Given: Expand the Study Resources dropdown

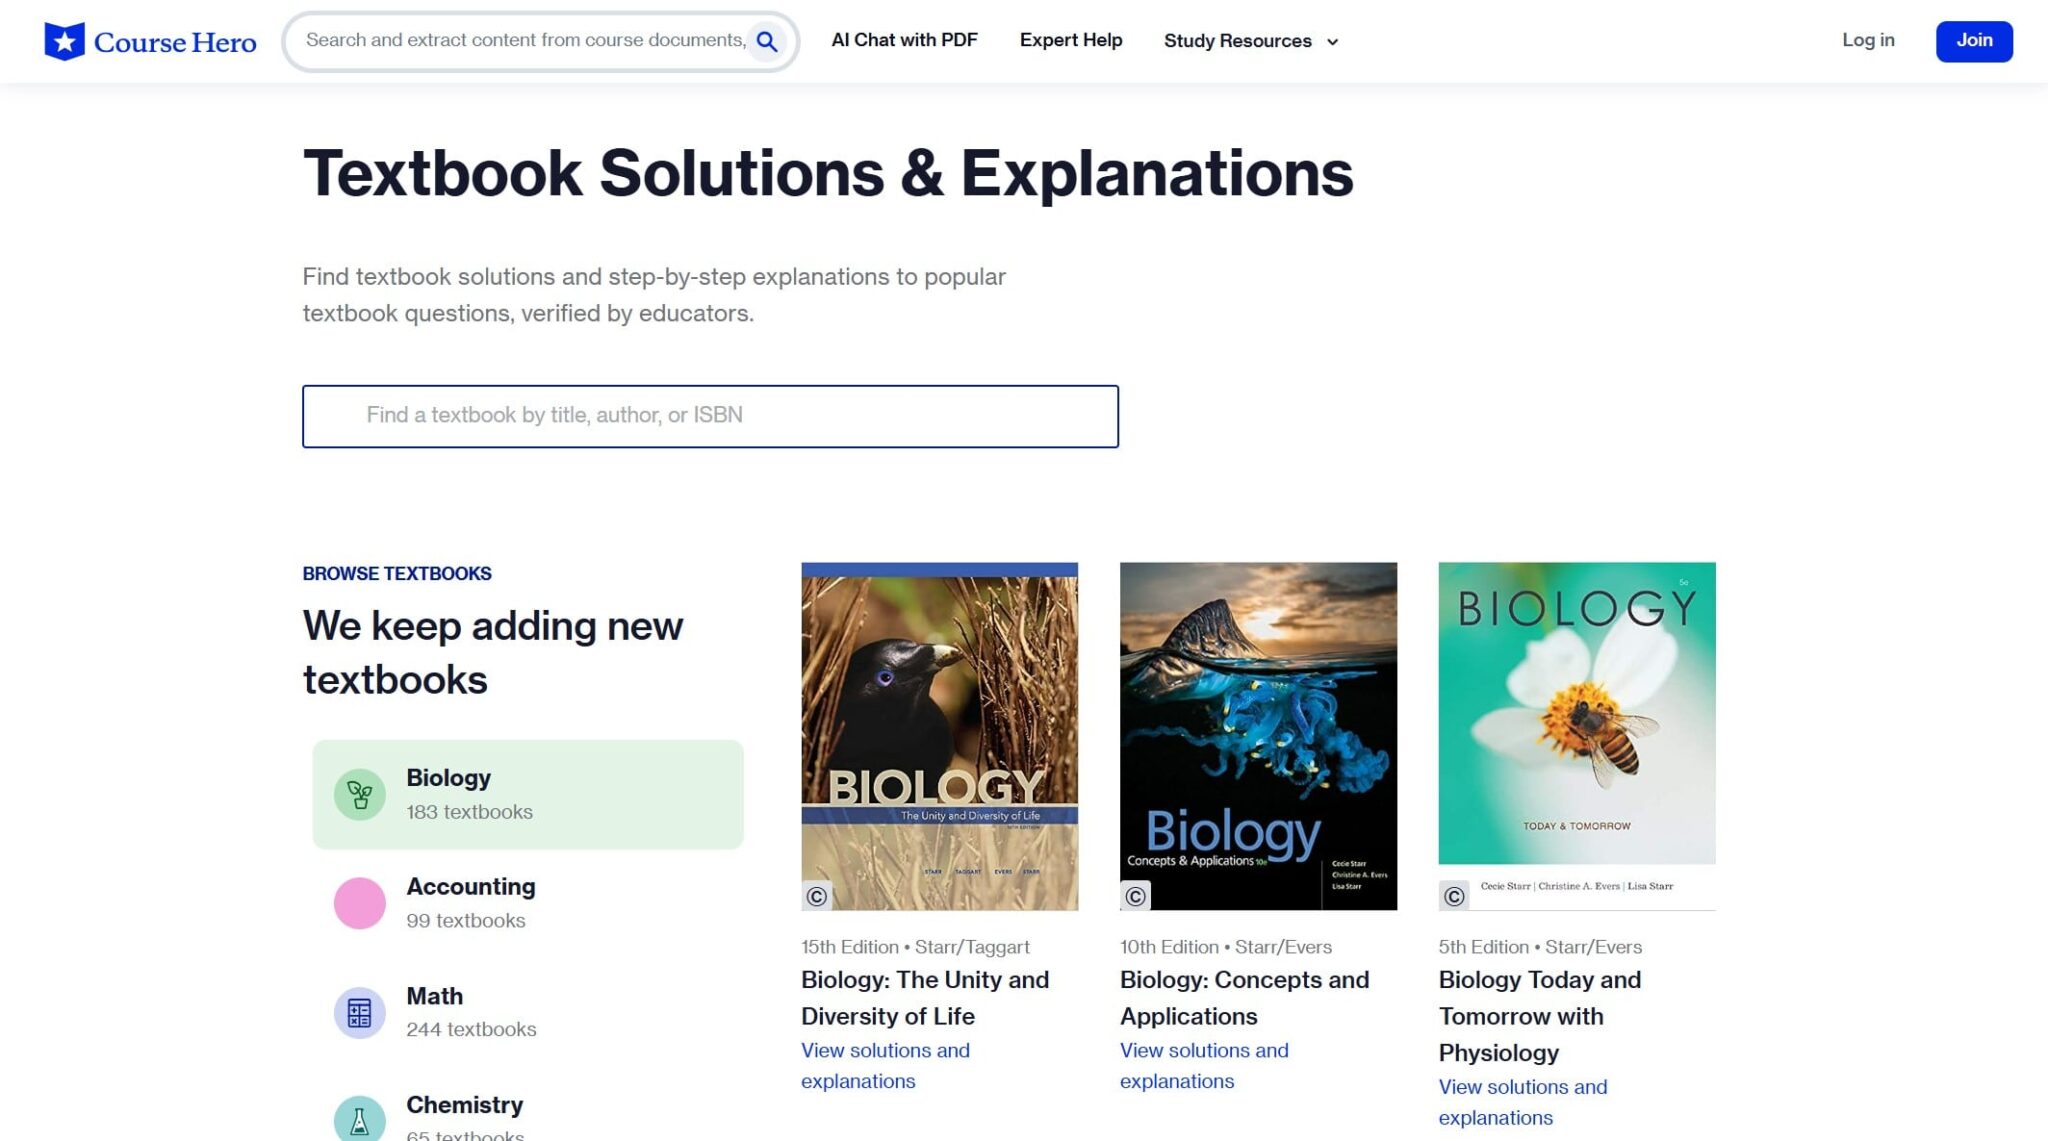Looking at the screenshot, I should point(1250,41).
